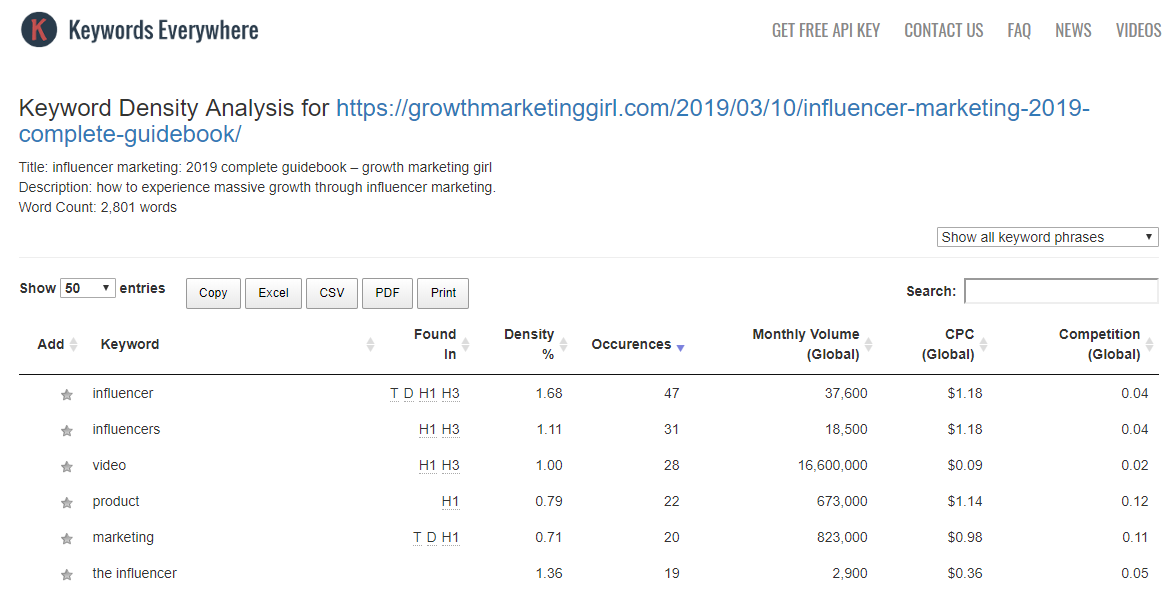Image resolution: width=1174 pixels, height=597 pixels.
Task: Click the 47 occurrences value
Action: click(x=672, y=393)
